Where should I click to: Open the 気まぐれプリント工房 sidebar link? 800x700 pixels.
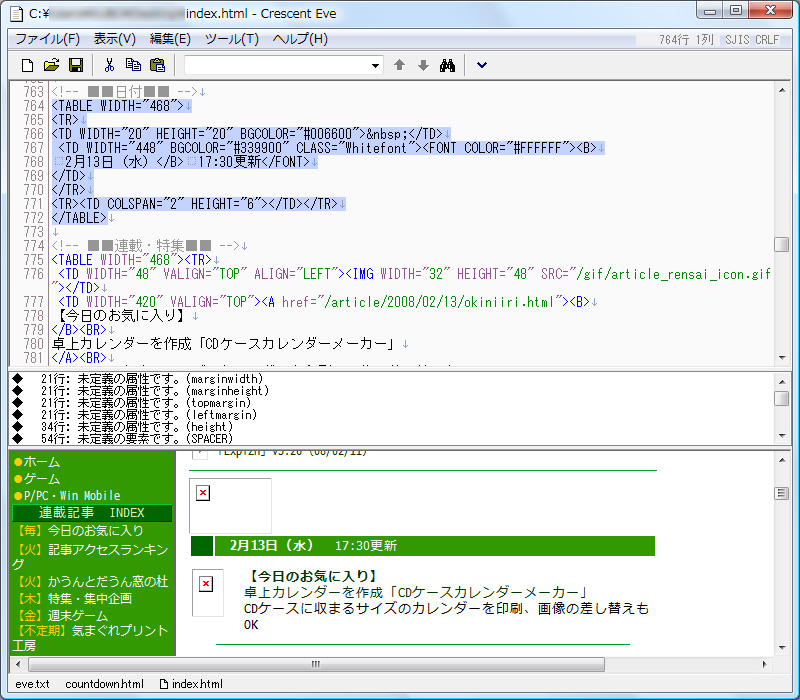click(x=90, y=638)
